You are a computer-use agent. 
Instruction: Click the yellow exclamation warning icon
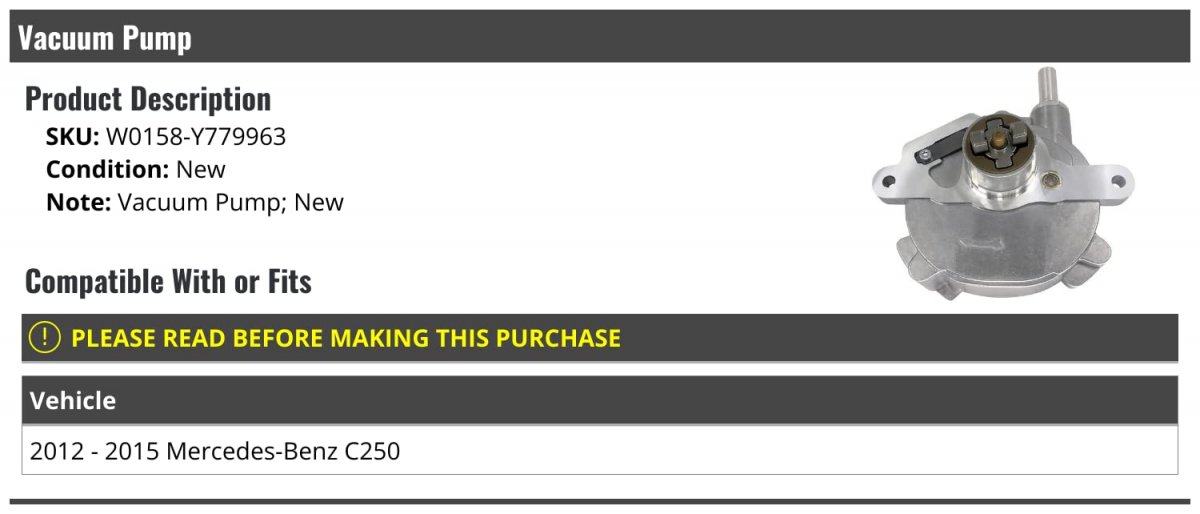point(46,338)
